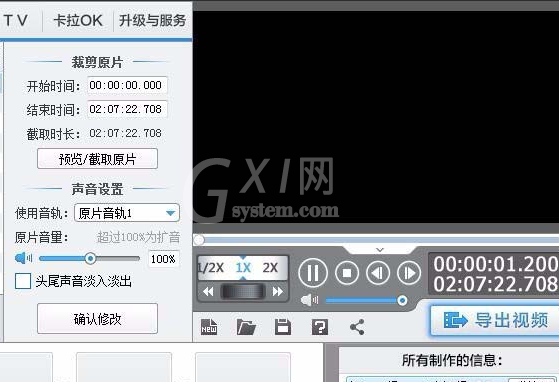Click the rewind double-arrow icon

coord(208,292)
